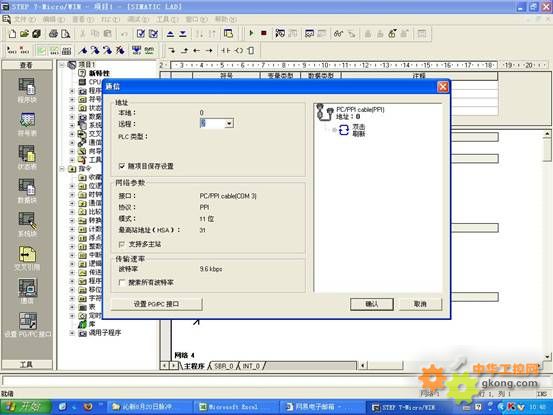Select the 库 tree item
553x415 pixels.
pyautogui.click(x=92, y=324)
